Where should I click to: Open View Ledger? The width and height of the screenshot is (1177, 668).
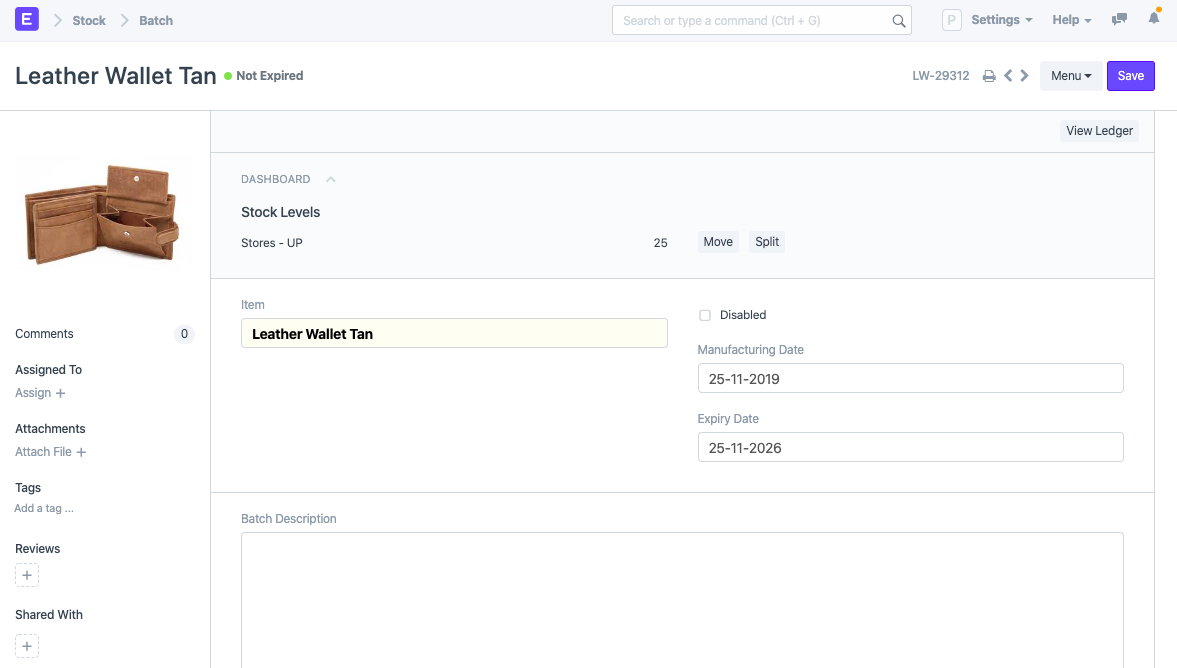(1099, 131)
